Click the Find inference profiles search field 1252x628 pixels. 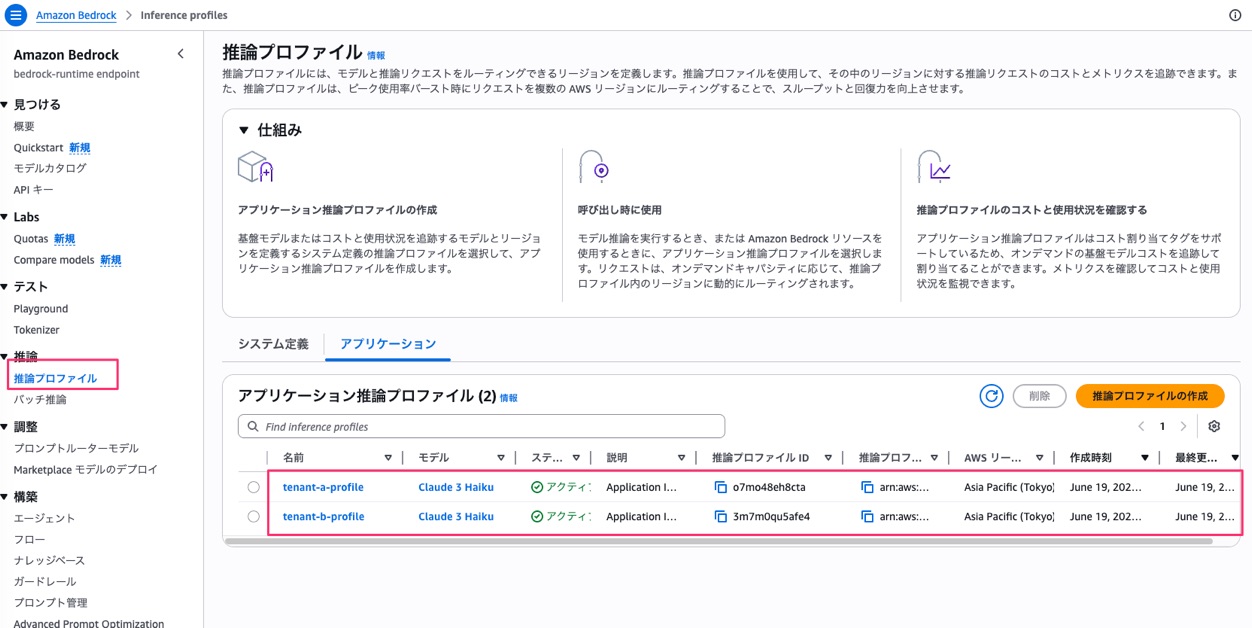click(481, 426)
